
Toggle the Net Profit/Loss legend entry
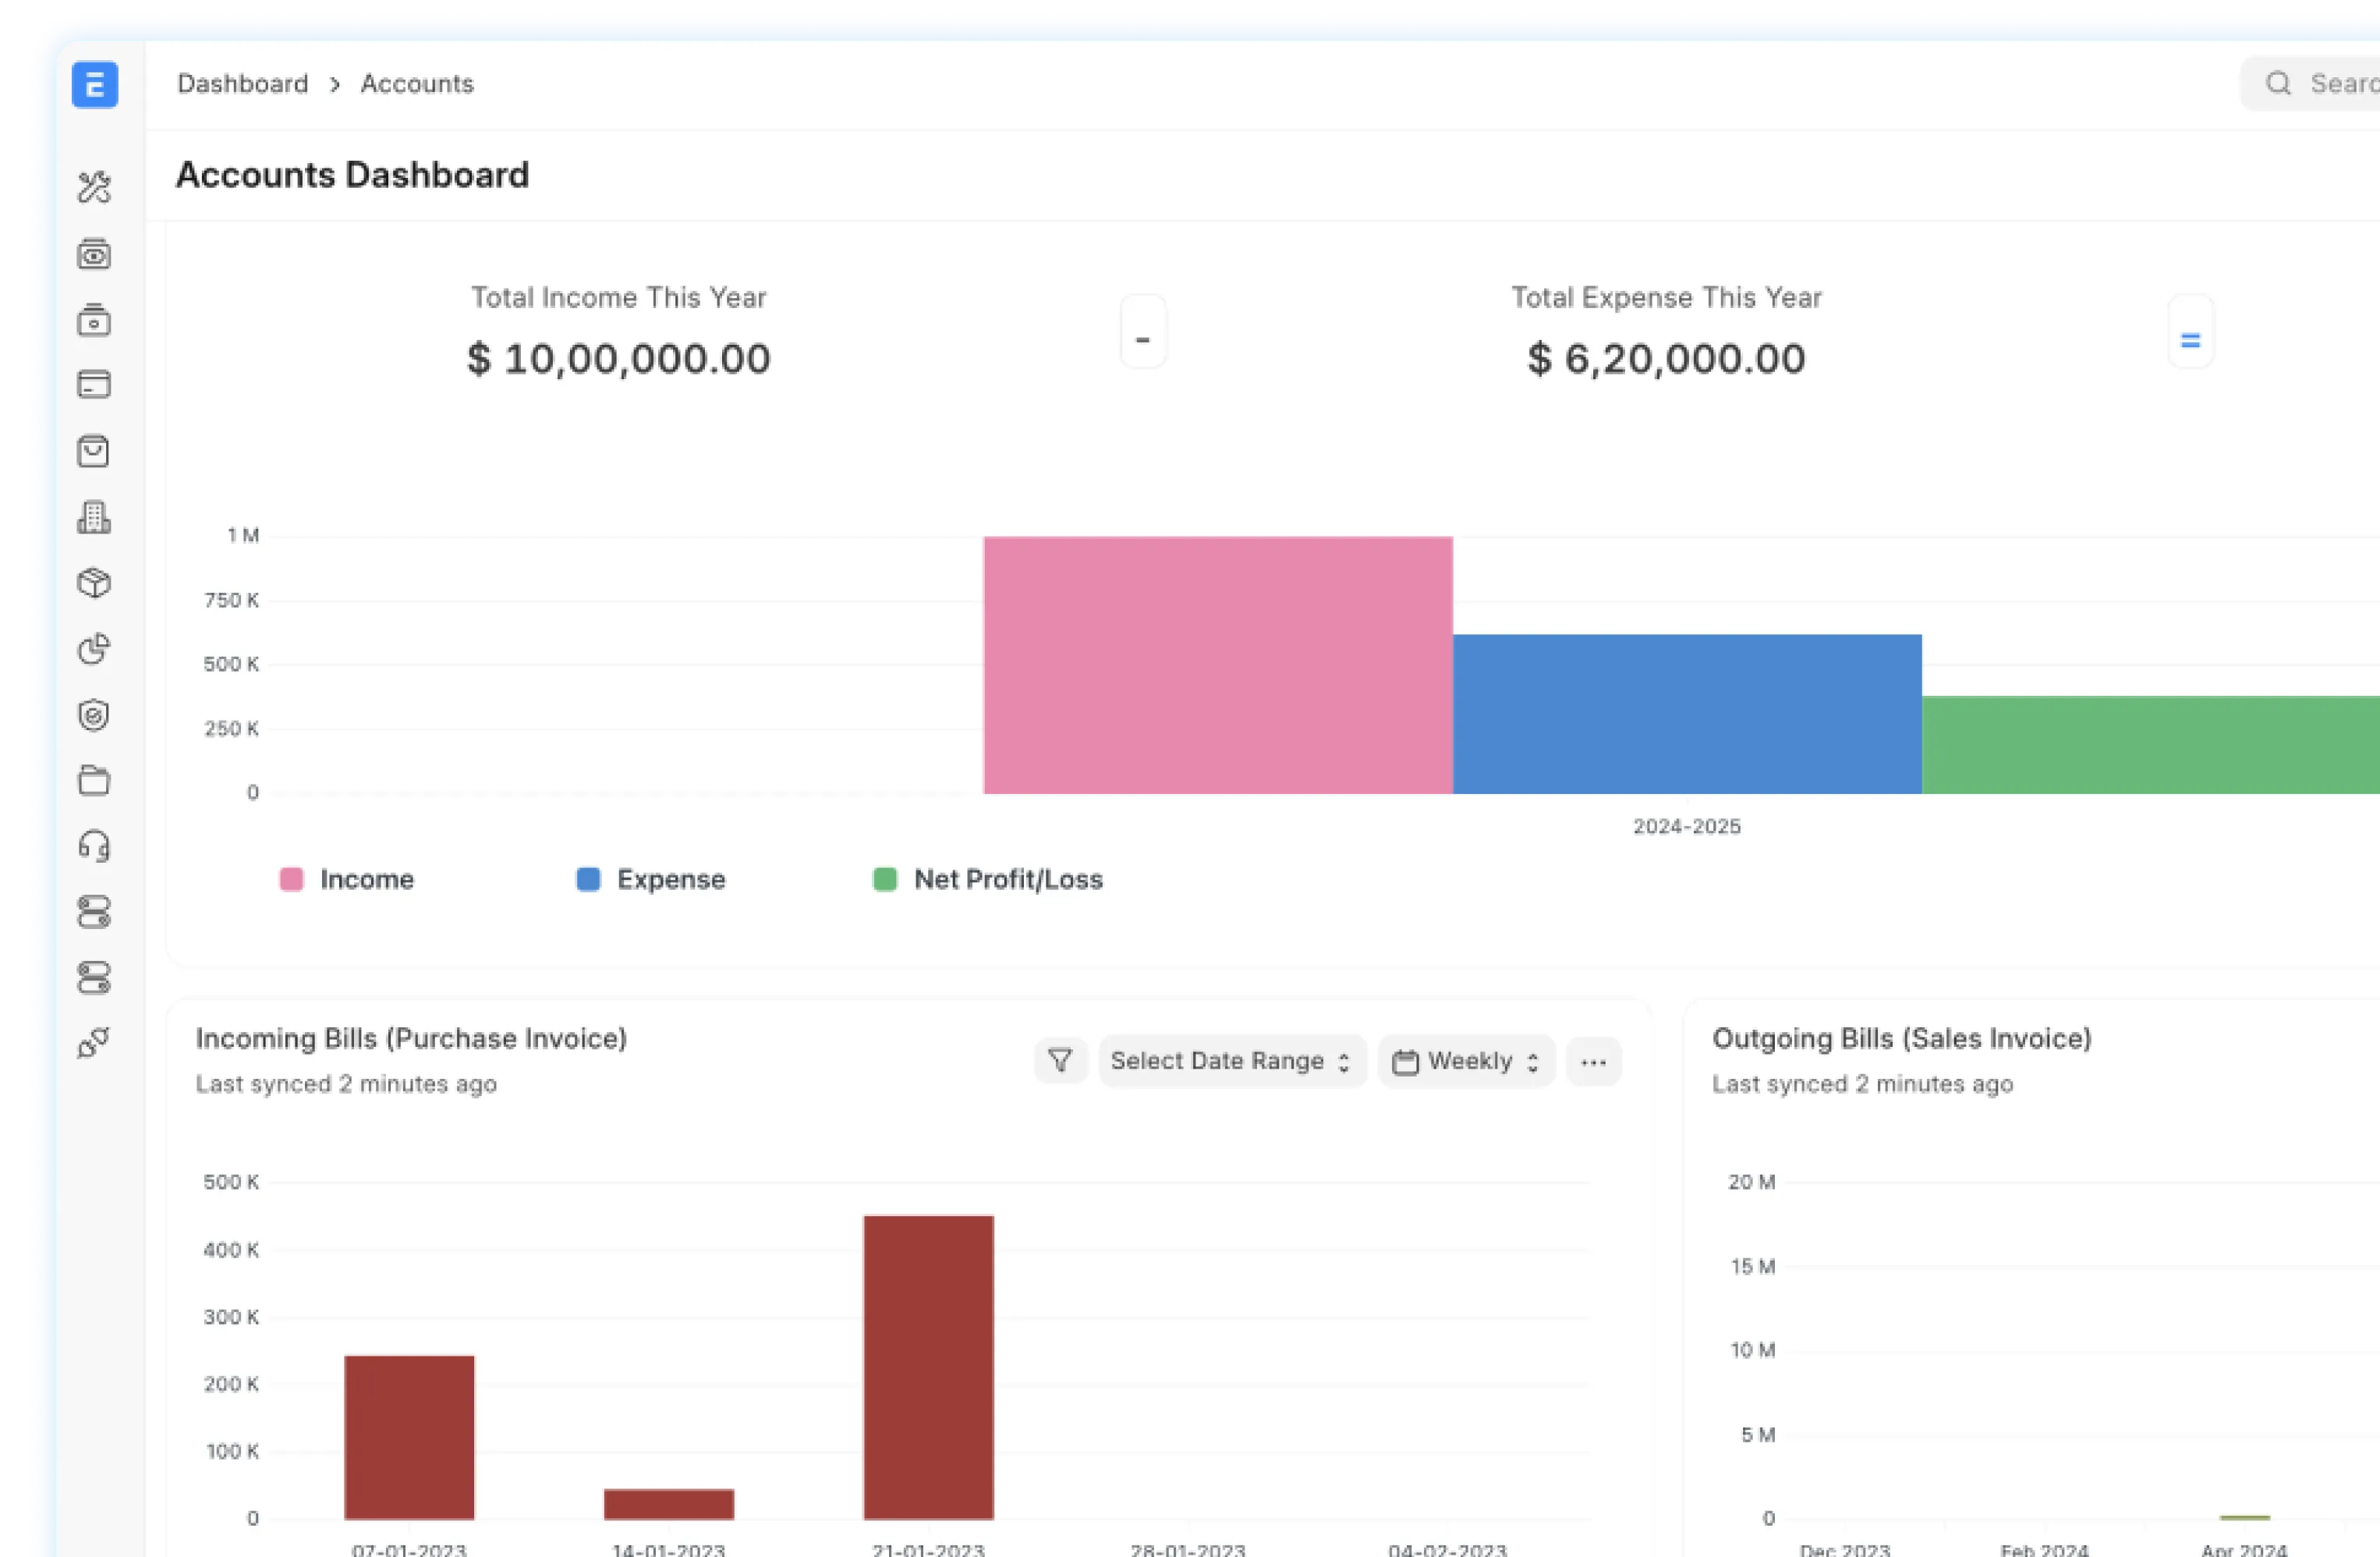click(x=988, y=879)
